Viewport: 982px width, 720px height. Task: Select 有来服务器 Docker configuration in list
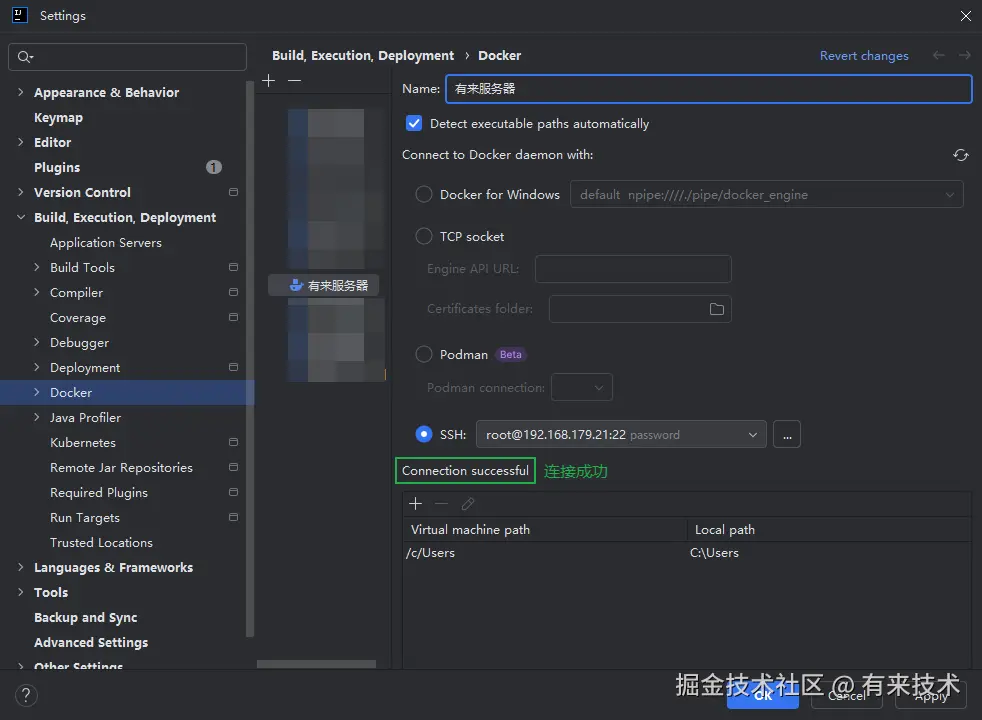(x=323, y=285)
